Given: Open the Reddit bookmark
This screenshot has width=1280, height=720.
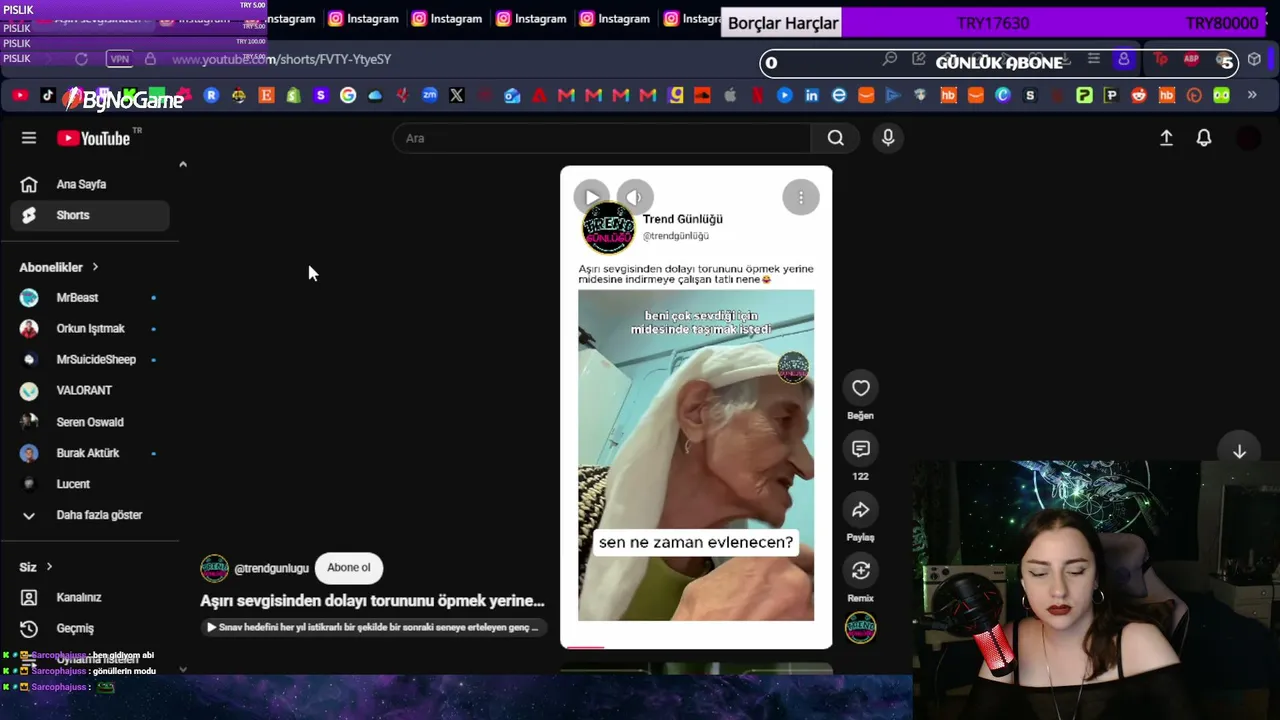Looking at the screenshot, I should [1139, 95].
